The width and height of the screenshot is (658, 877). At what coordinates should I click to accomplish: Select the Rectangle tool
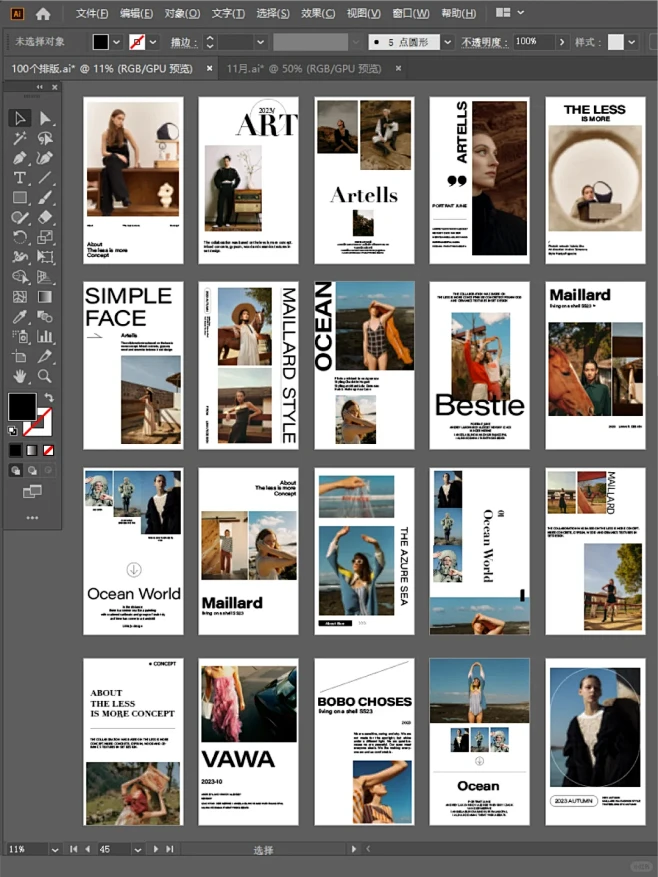coord(20,197)
